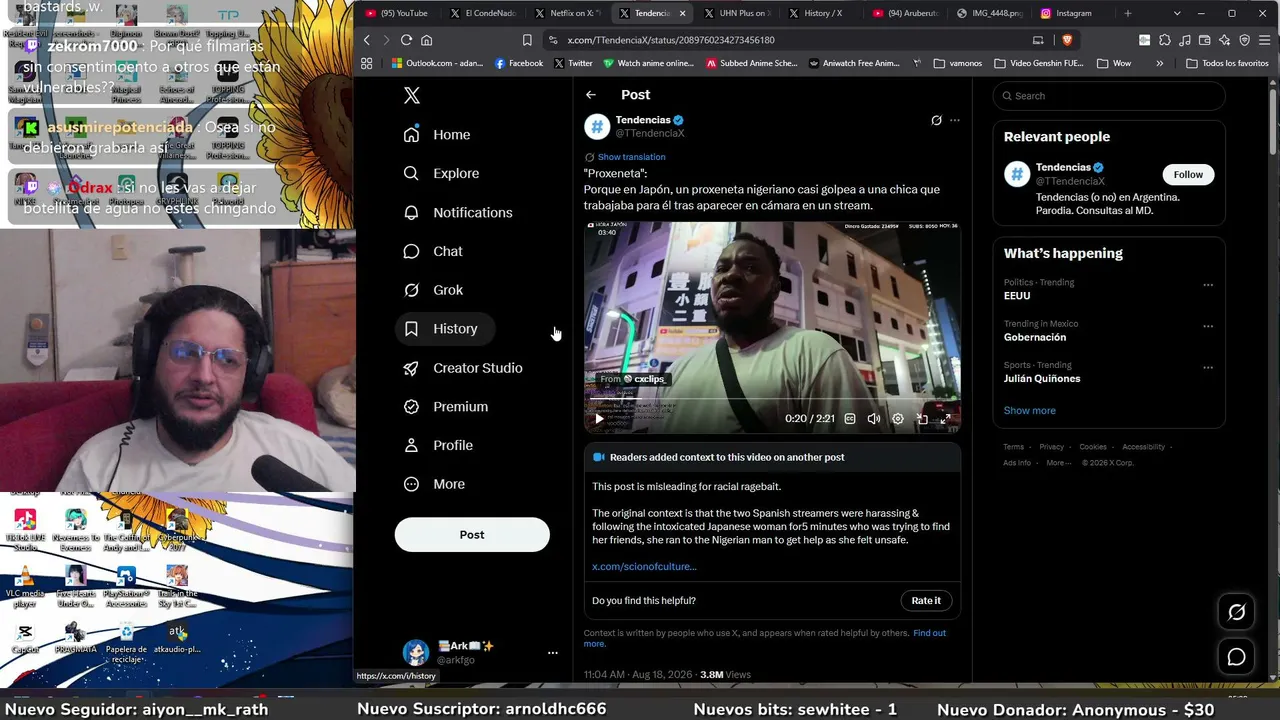1280x720 pixels.
Task: Seek on the video progress bar
Action: click(x=772, y=400)
